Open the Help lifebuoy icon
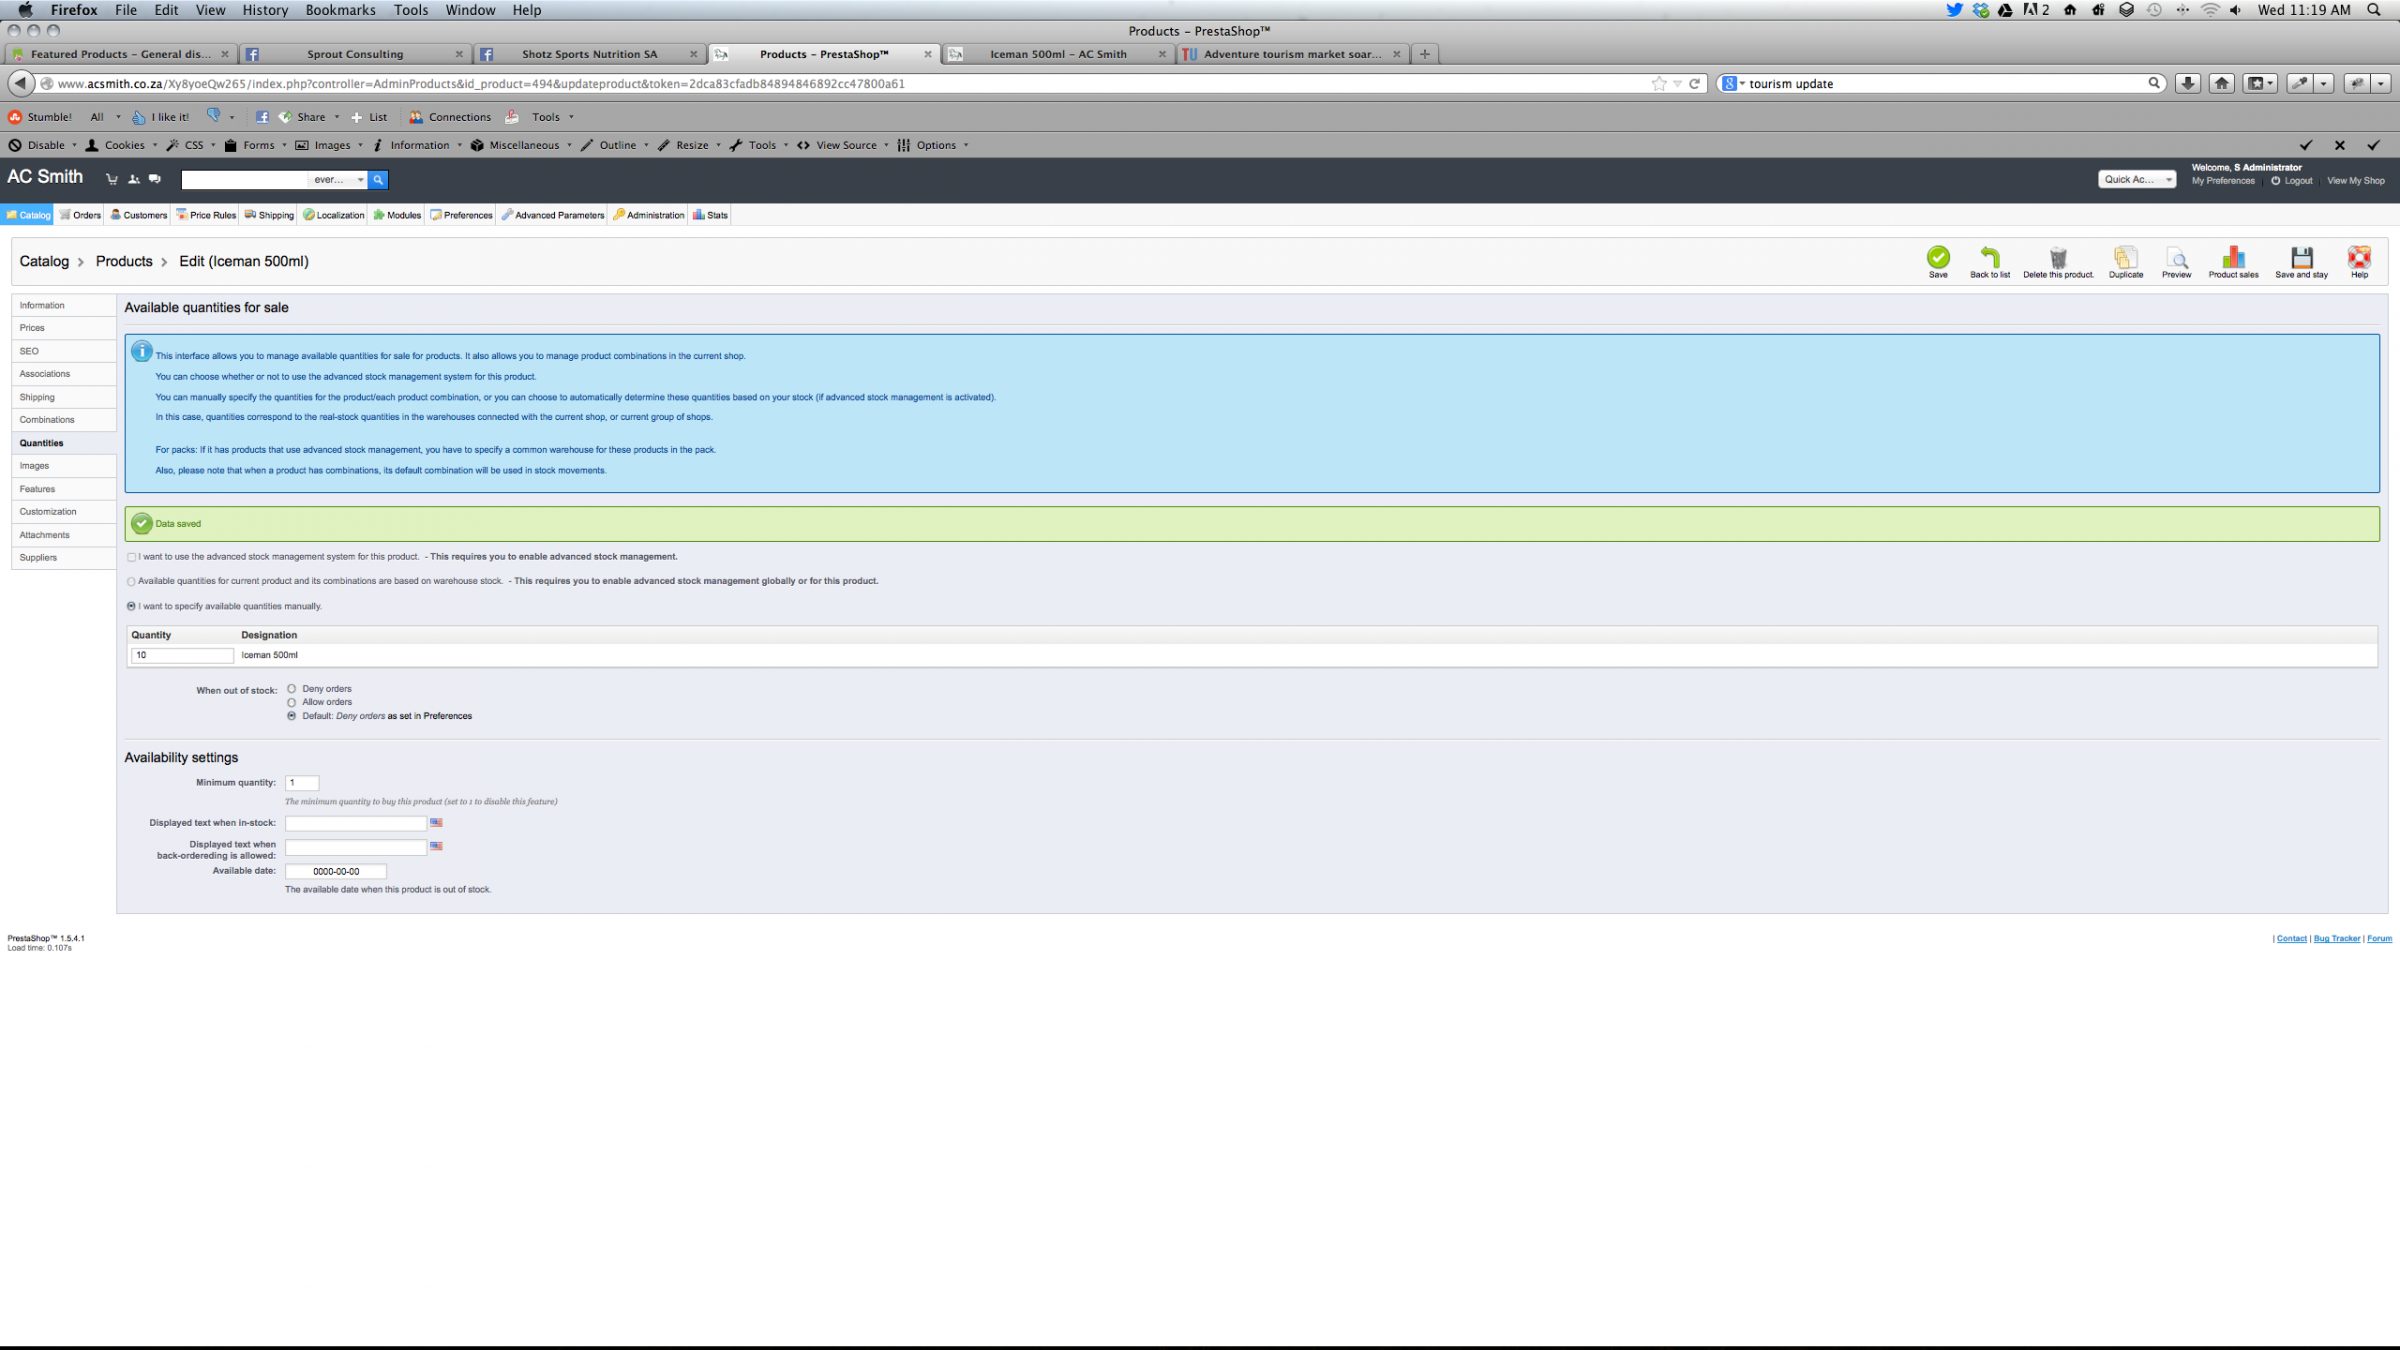Screen dimensions: 2400x1350 [2359, 258]
